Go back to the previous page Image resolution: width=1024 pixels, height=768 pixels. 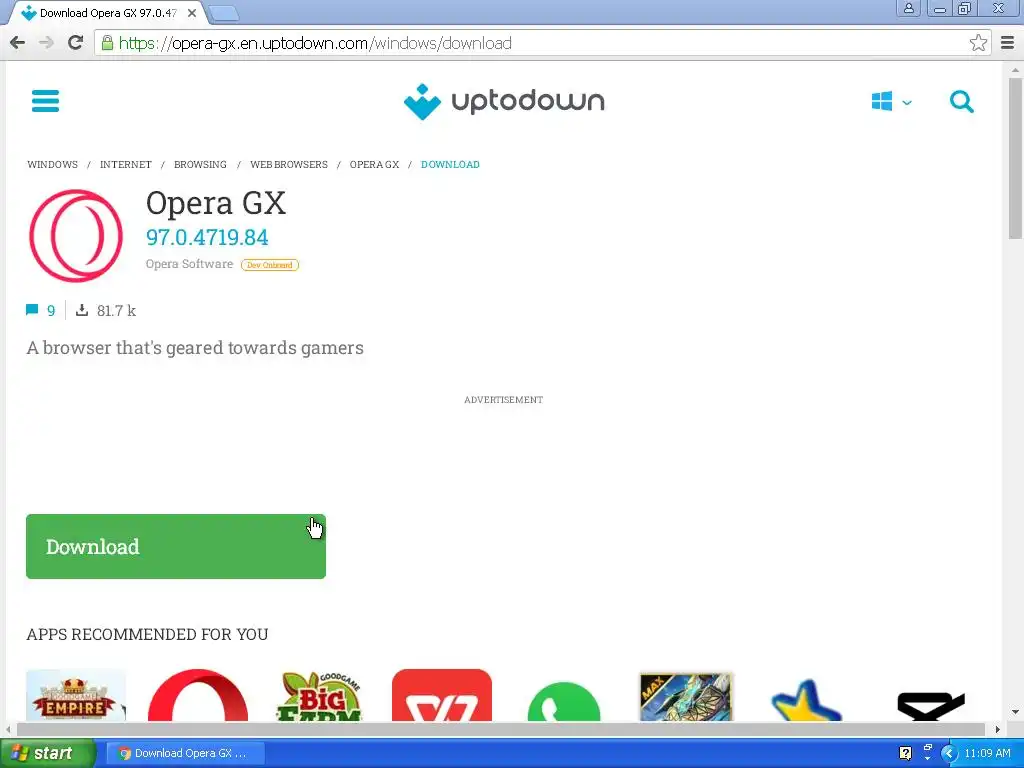18,43
